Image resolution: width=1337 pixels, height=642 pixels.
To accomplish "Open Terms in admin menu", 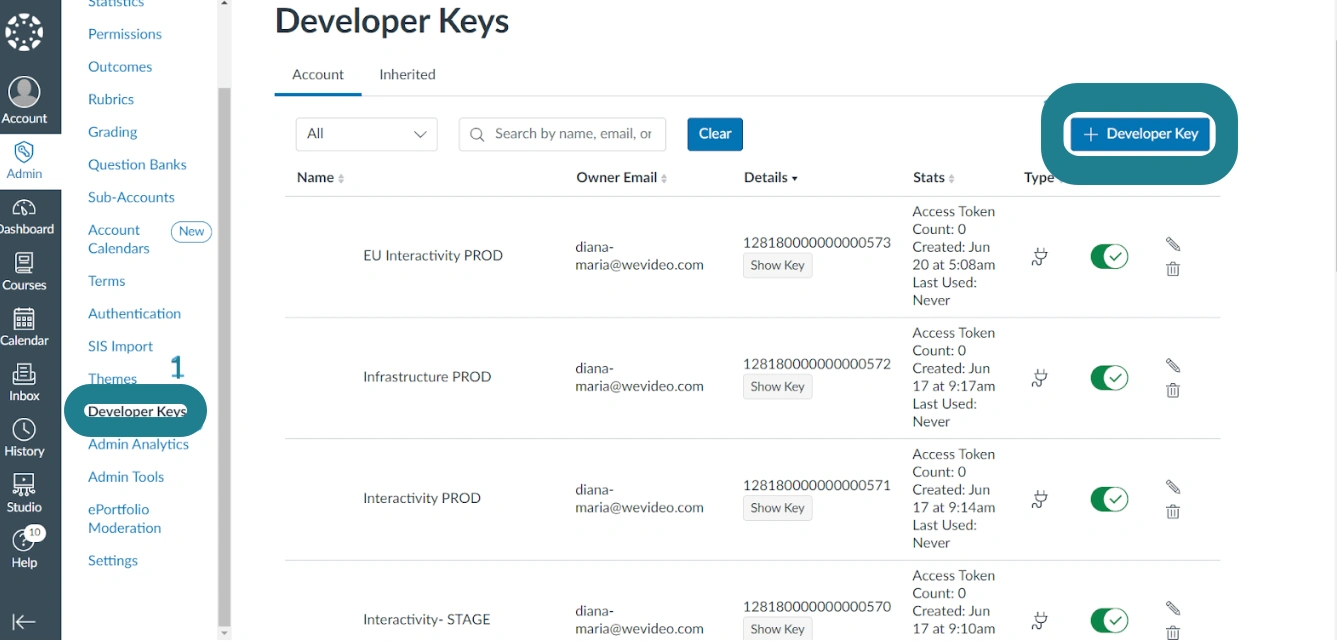I will pyautogui.click(x=106, y=281).
